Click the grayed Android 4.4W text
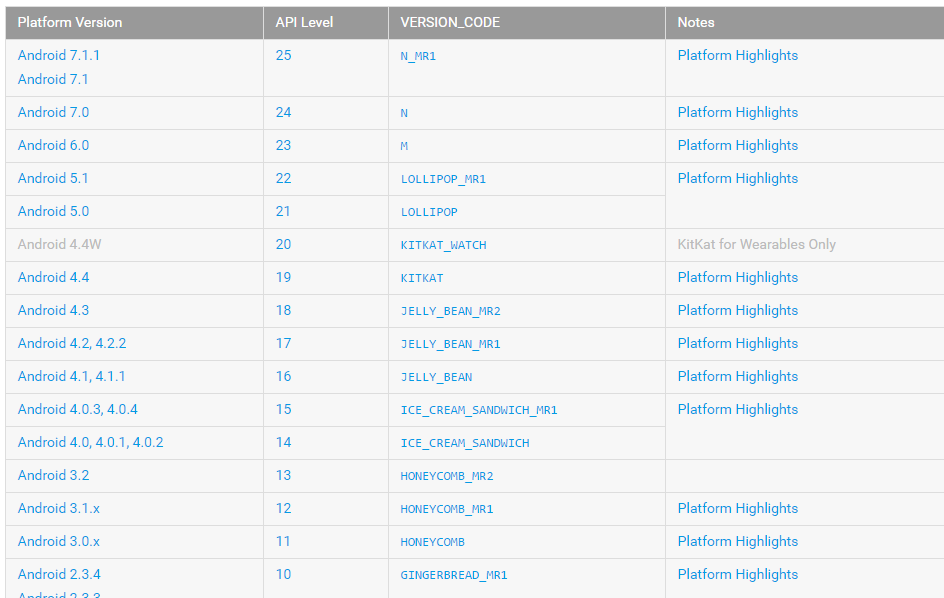The image size is (944, 598). (60, 244)
